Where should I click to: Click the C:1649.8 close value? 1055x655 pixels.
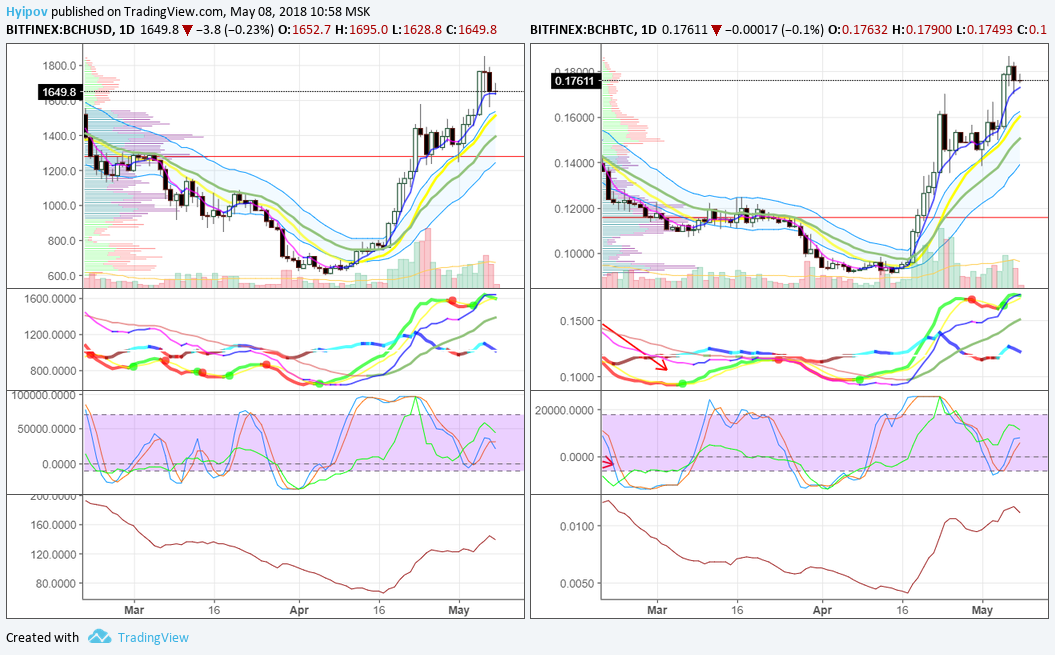[x=471, y=30]
